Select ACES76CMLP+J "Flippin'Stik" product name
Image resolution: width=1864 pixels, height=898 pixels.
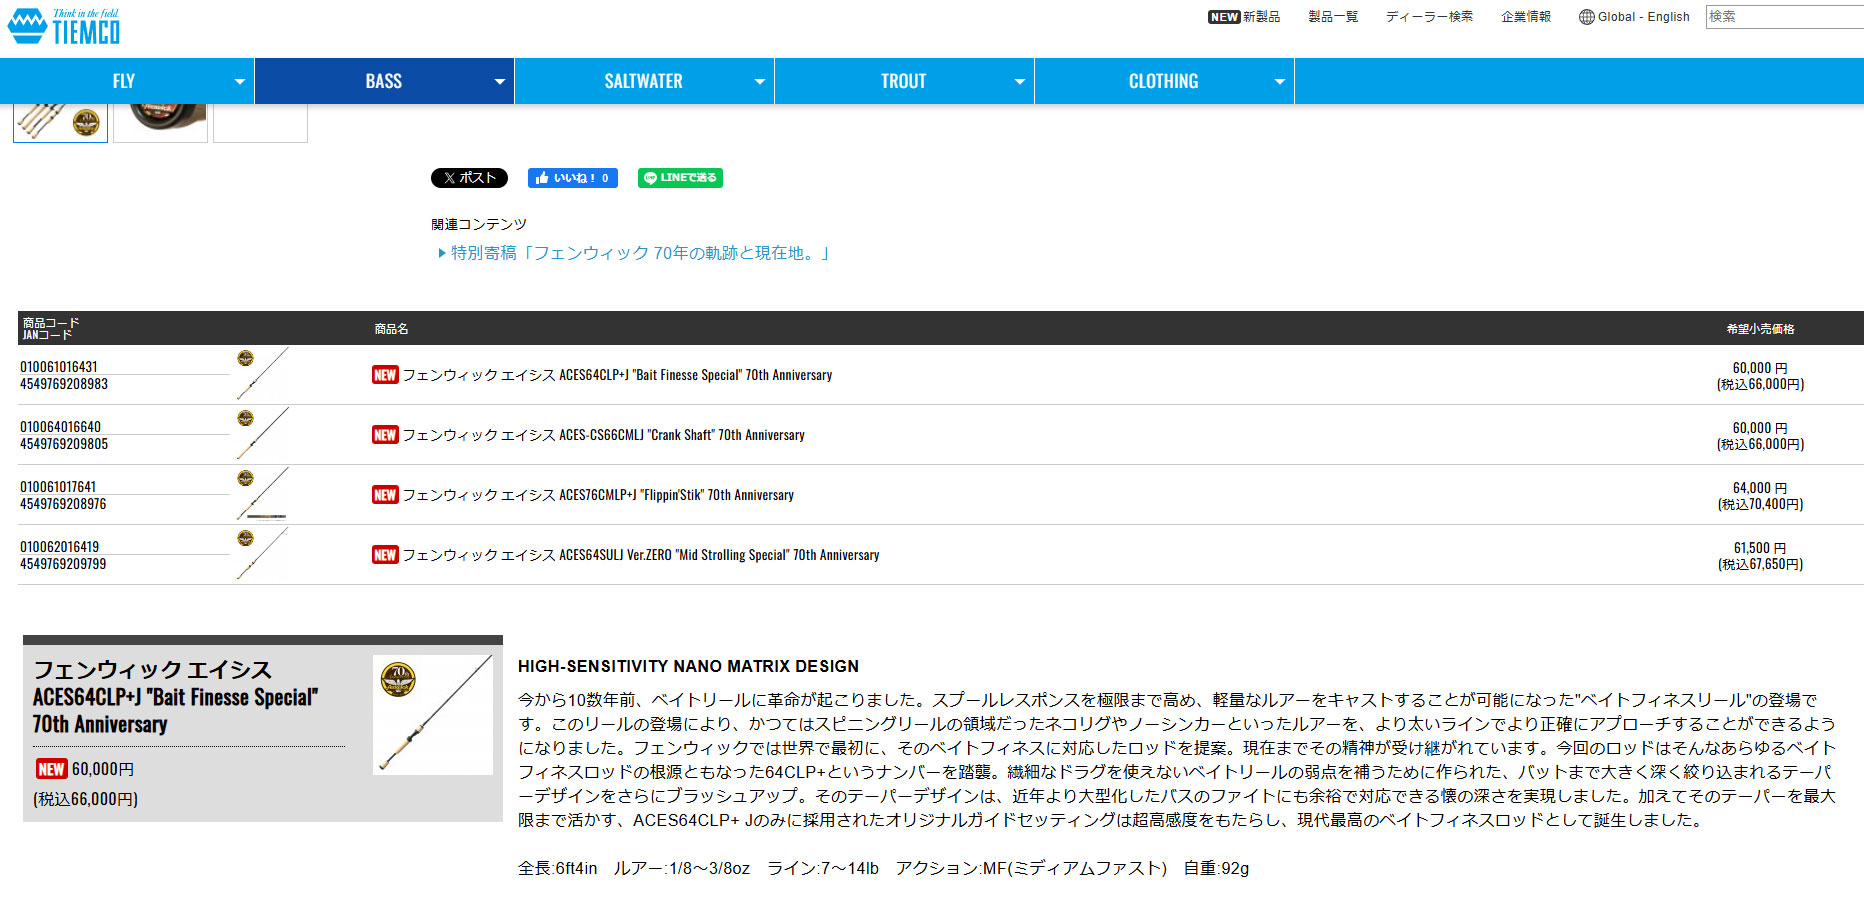click(x=598, y=495)
